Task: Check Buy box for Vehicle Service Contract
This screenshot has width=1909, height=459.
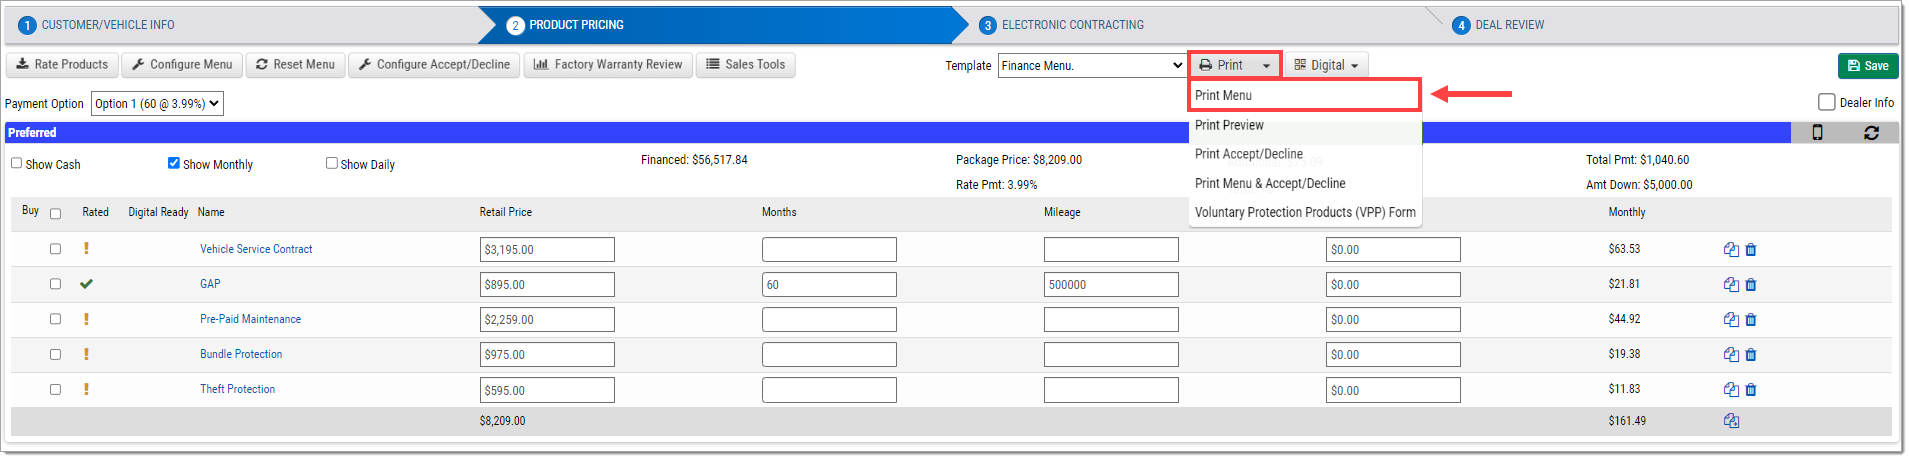Action: tap(55, 249)
